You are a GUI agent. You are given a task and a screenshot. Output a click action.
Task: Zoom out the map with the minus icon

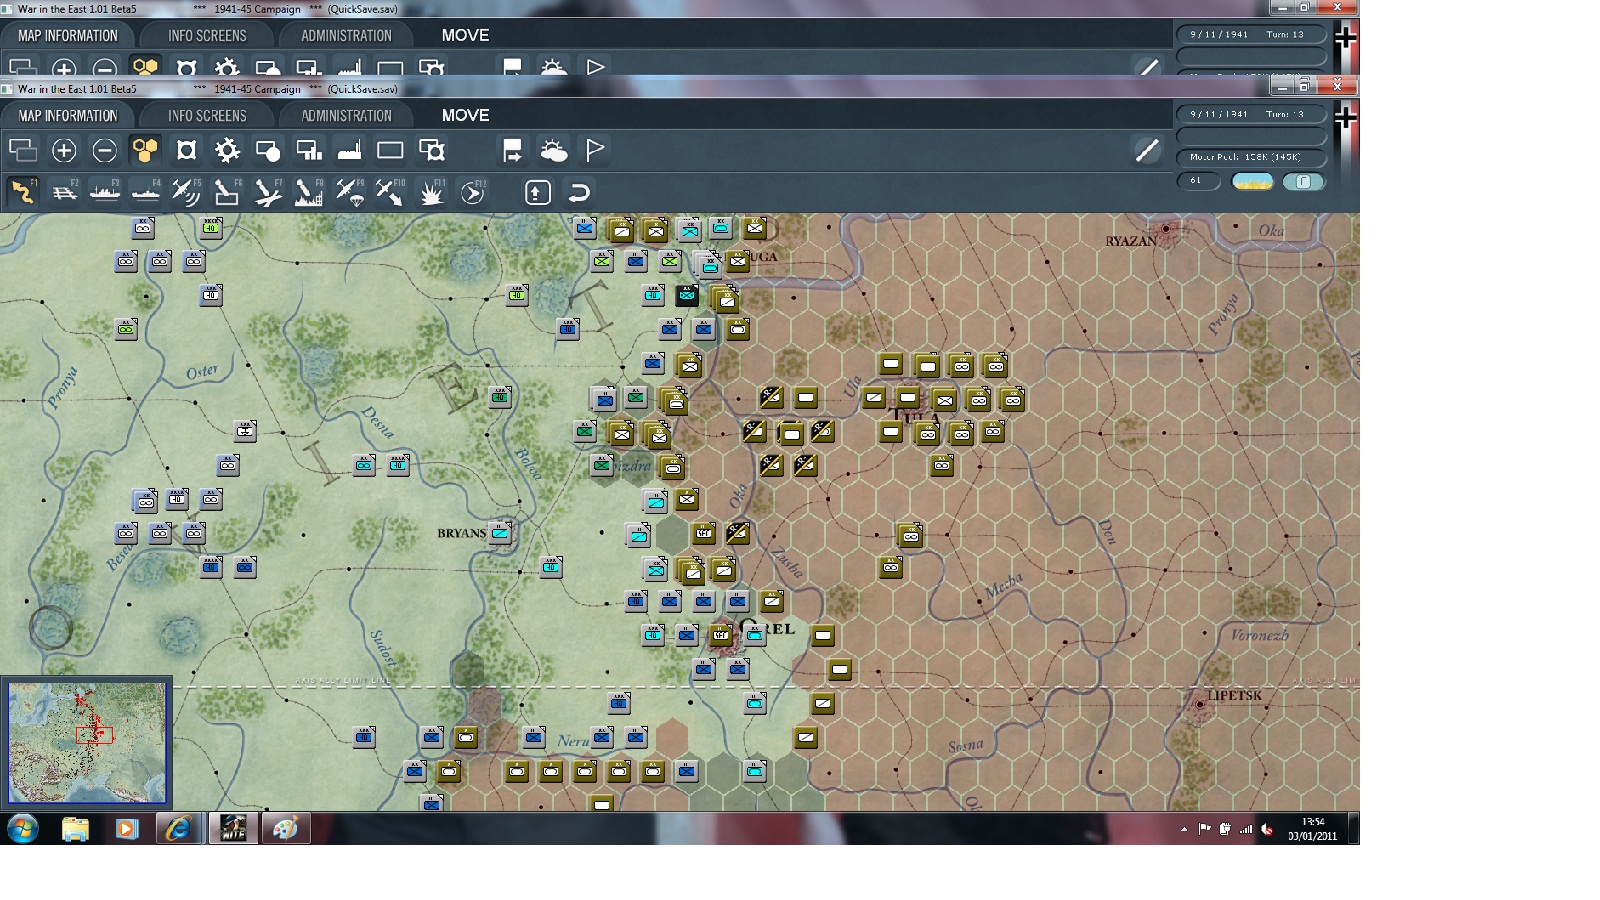point(104,150)
